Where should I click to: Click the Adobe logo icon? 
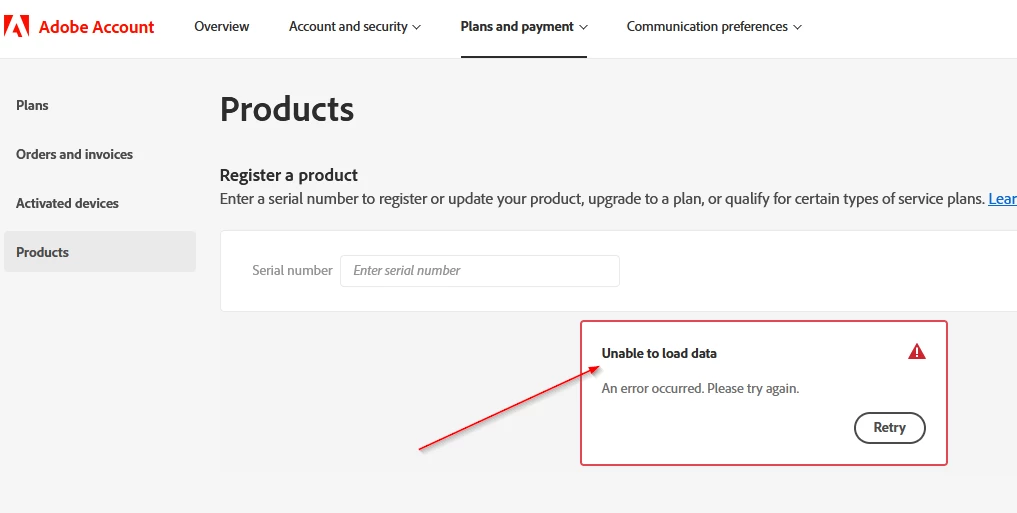[x=16, y=27]
